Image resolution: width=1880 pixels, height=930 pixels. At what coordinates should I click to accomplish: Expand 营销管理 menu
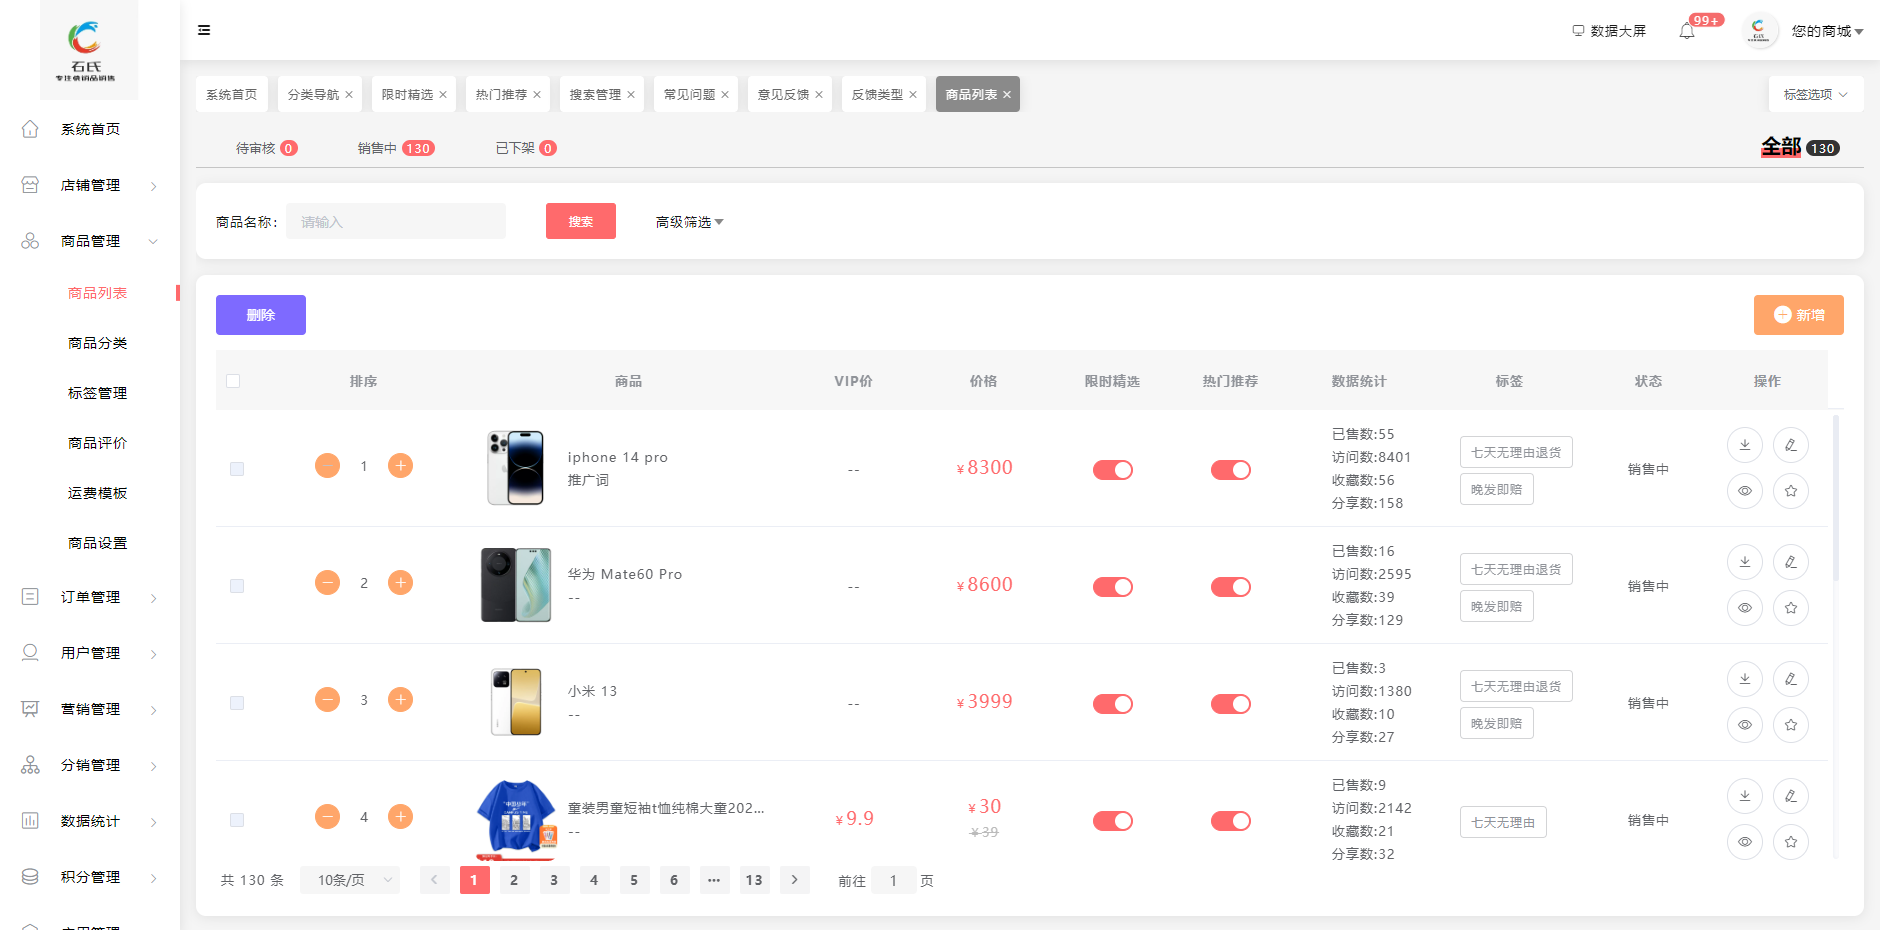[x=90, y=709]
